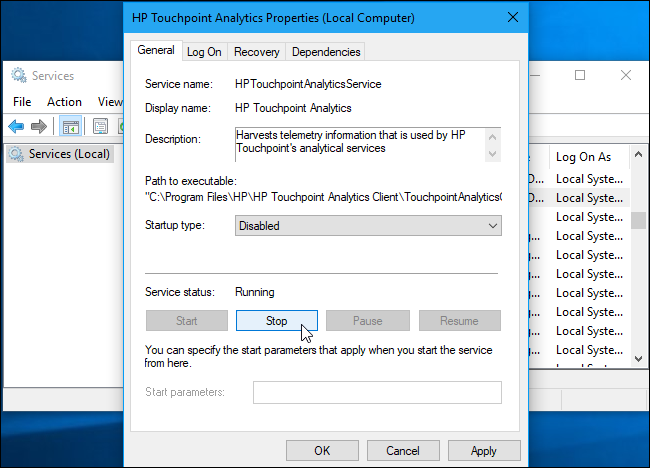Image resolution: width=650 pixels, height=468 pixels.
Task: Switch to the Recovery tab
Action: [x=257, y=52]
